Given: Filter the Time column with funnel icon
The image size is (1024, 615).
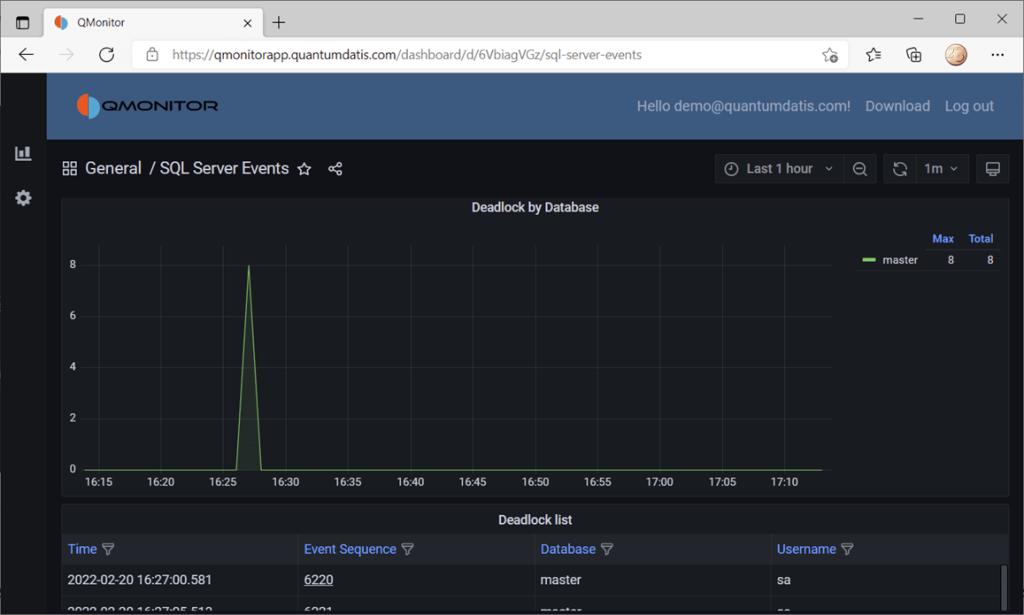Looking at the screenshot, I should [108, 549].
